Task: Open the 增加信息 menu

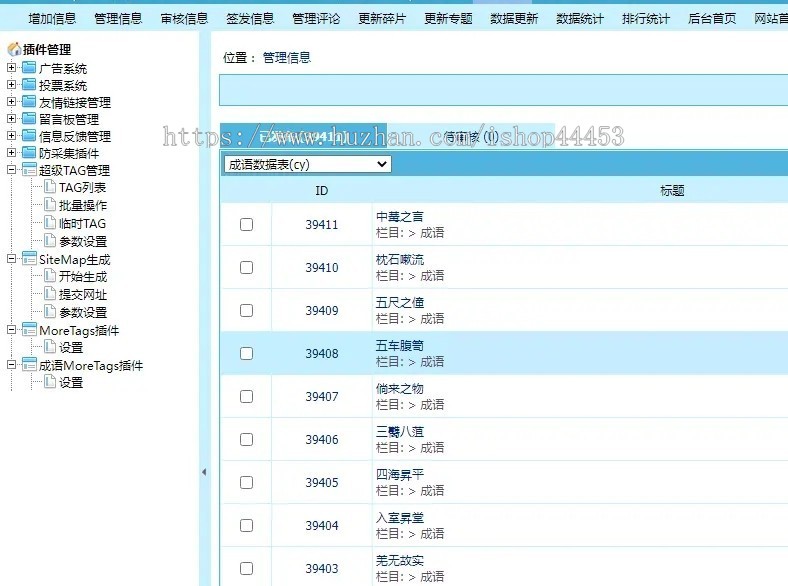Action: (52, 19)
